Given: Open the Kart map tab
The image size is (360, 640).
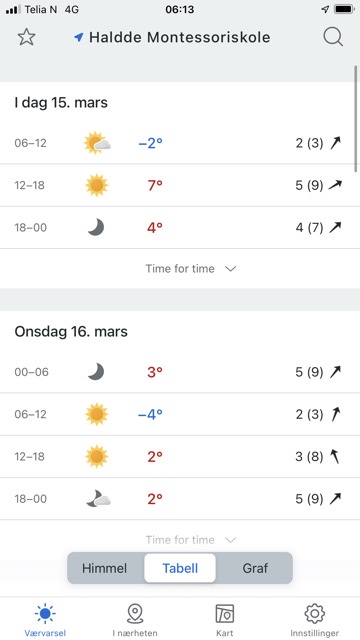Looking at the screenshot, I should coord(224,620).
